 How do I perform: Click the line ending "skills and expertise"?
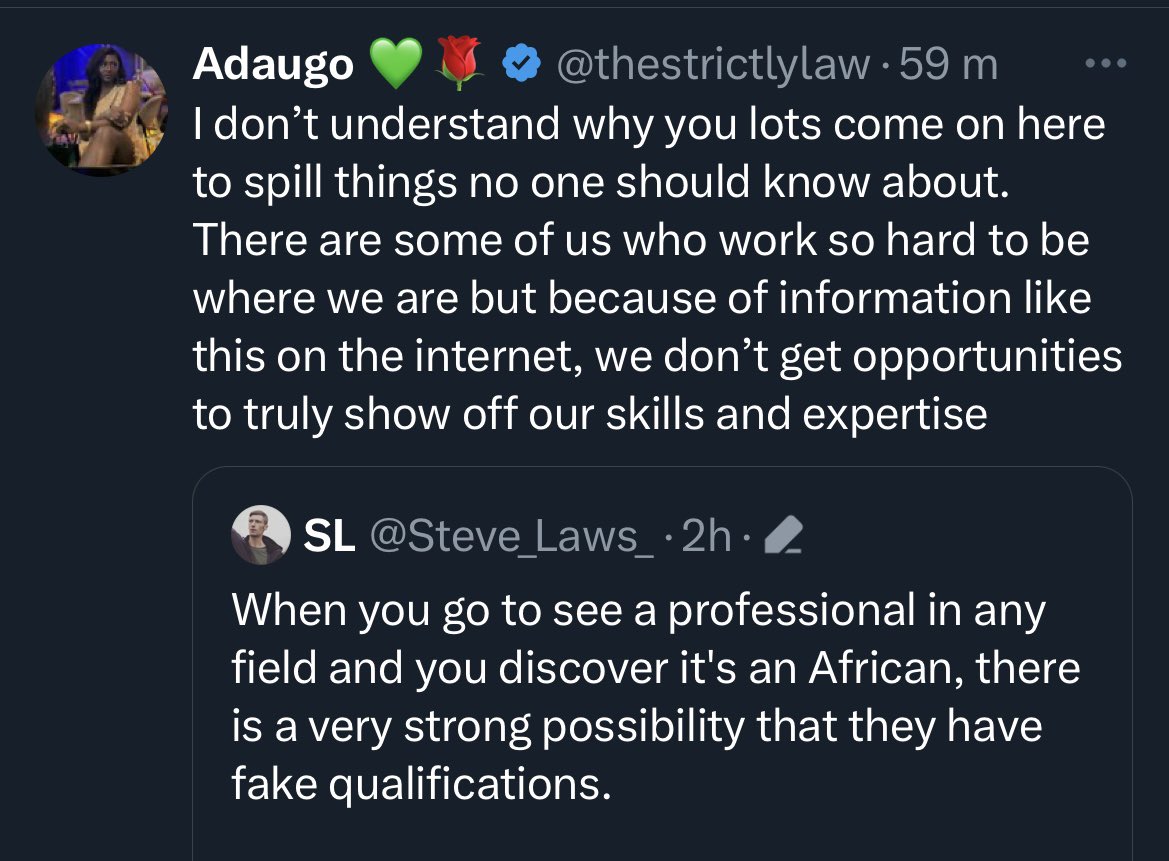(x=590, y=414)
